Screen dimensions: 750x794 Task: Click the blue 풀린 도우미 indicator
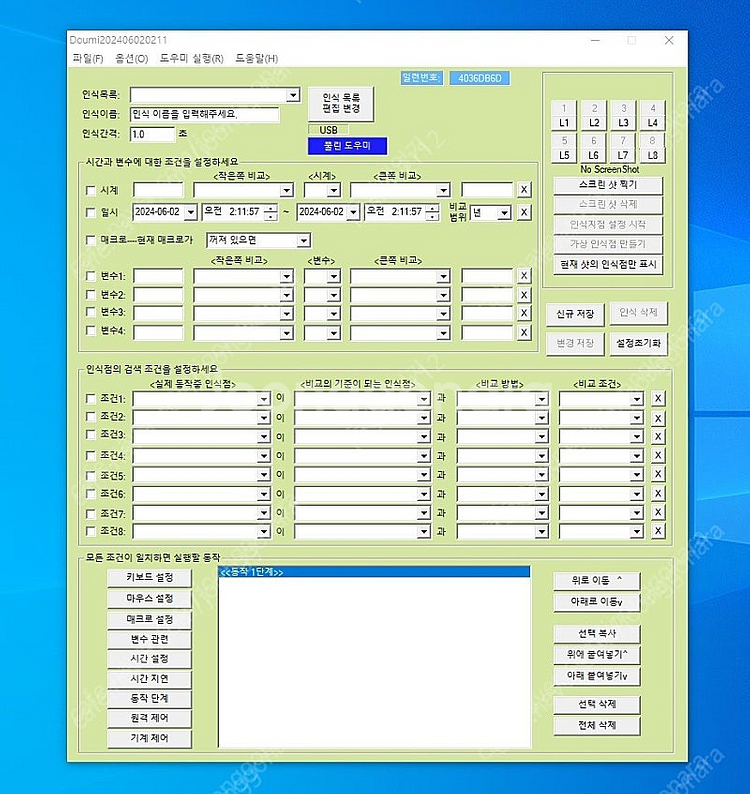[346, 146]
